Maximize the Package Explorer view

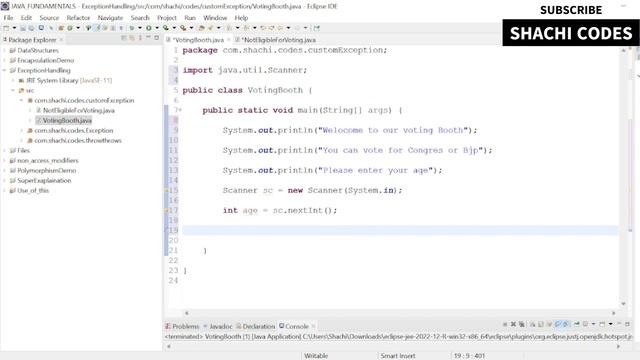point(157,38)
